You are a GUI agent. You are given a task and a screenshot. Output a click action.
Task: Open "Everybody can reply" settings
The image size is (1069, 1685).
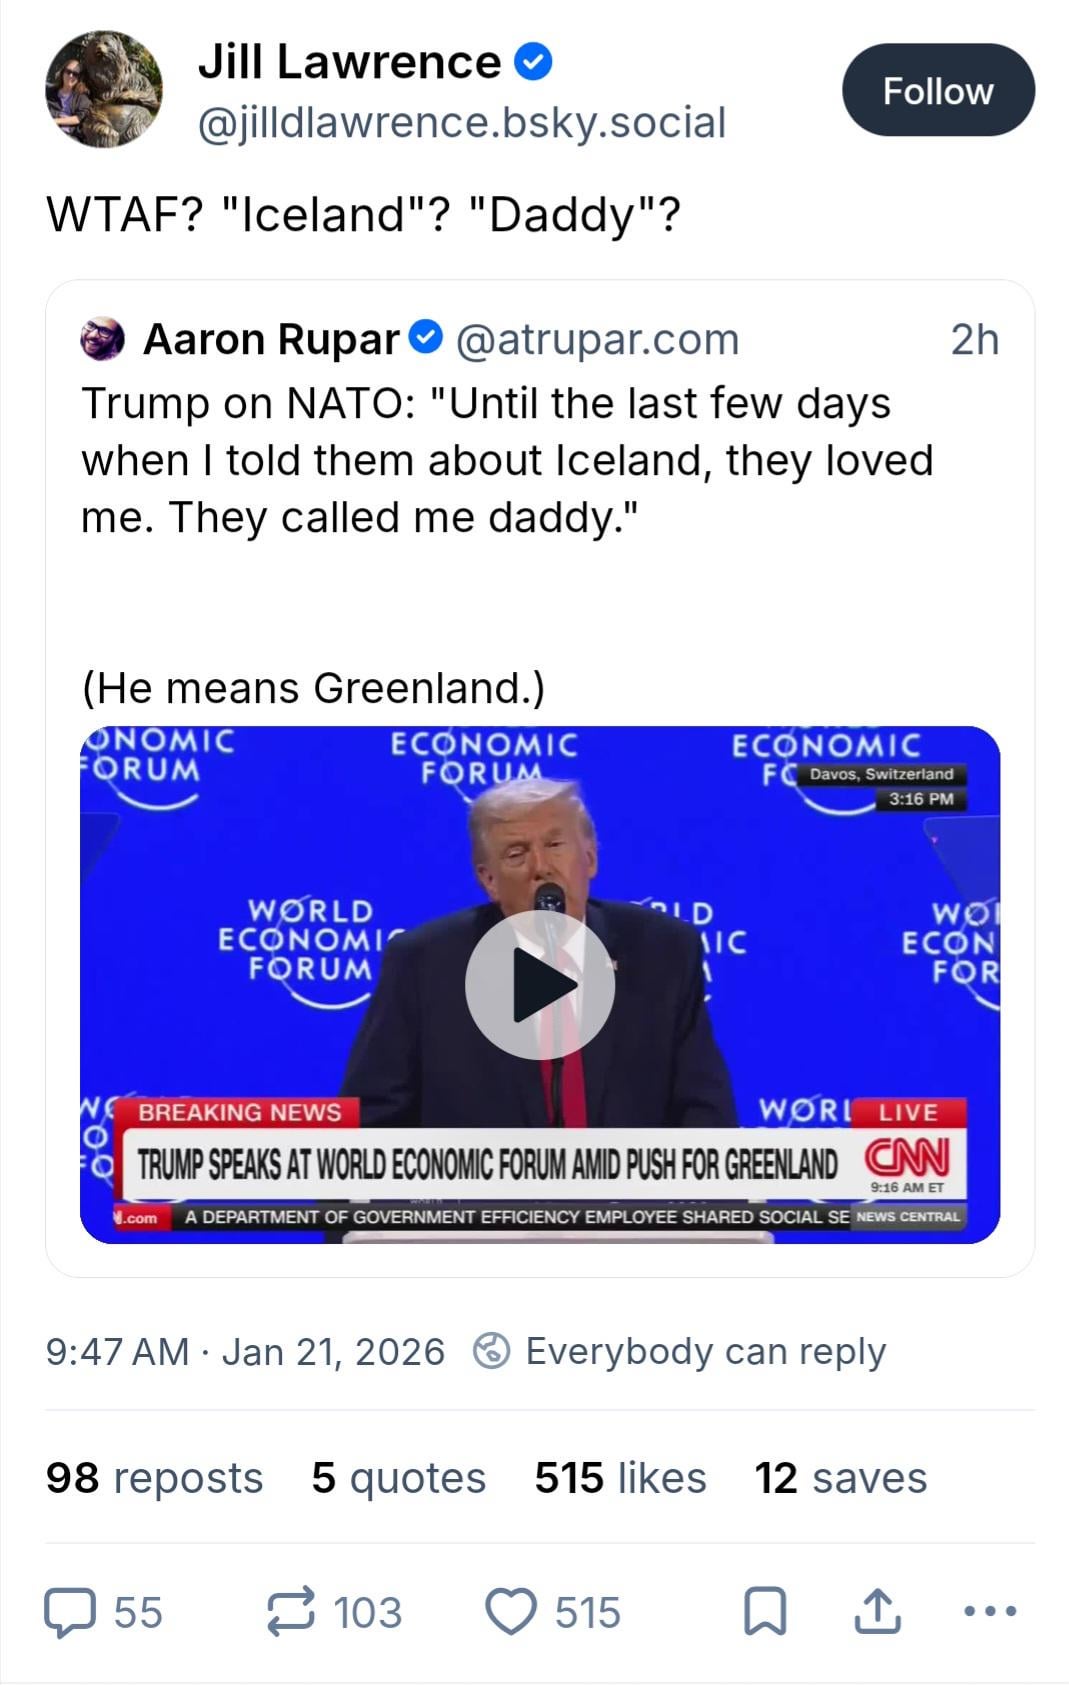tap(705, 1351)
